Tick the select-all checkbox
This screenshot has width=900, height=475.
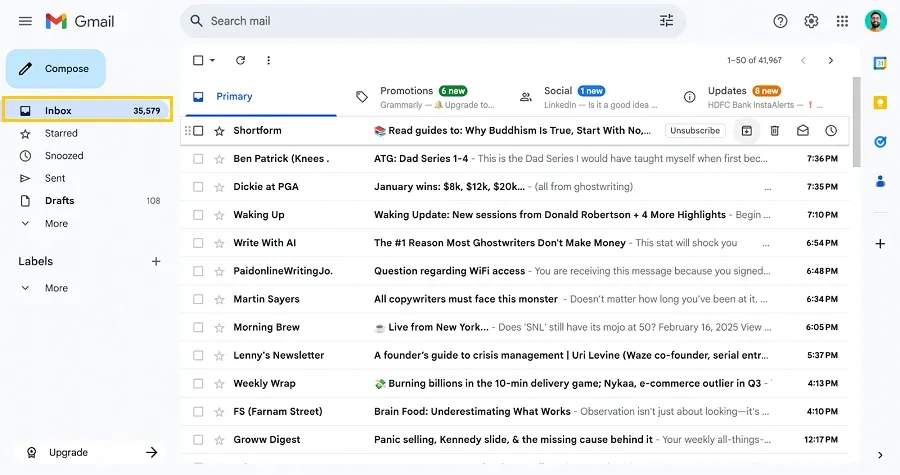click(x=198, y=60)
